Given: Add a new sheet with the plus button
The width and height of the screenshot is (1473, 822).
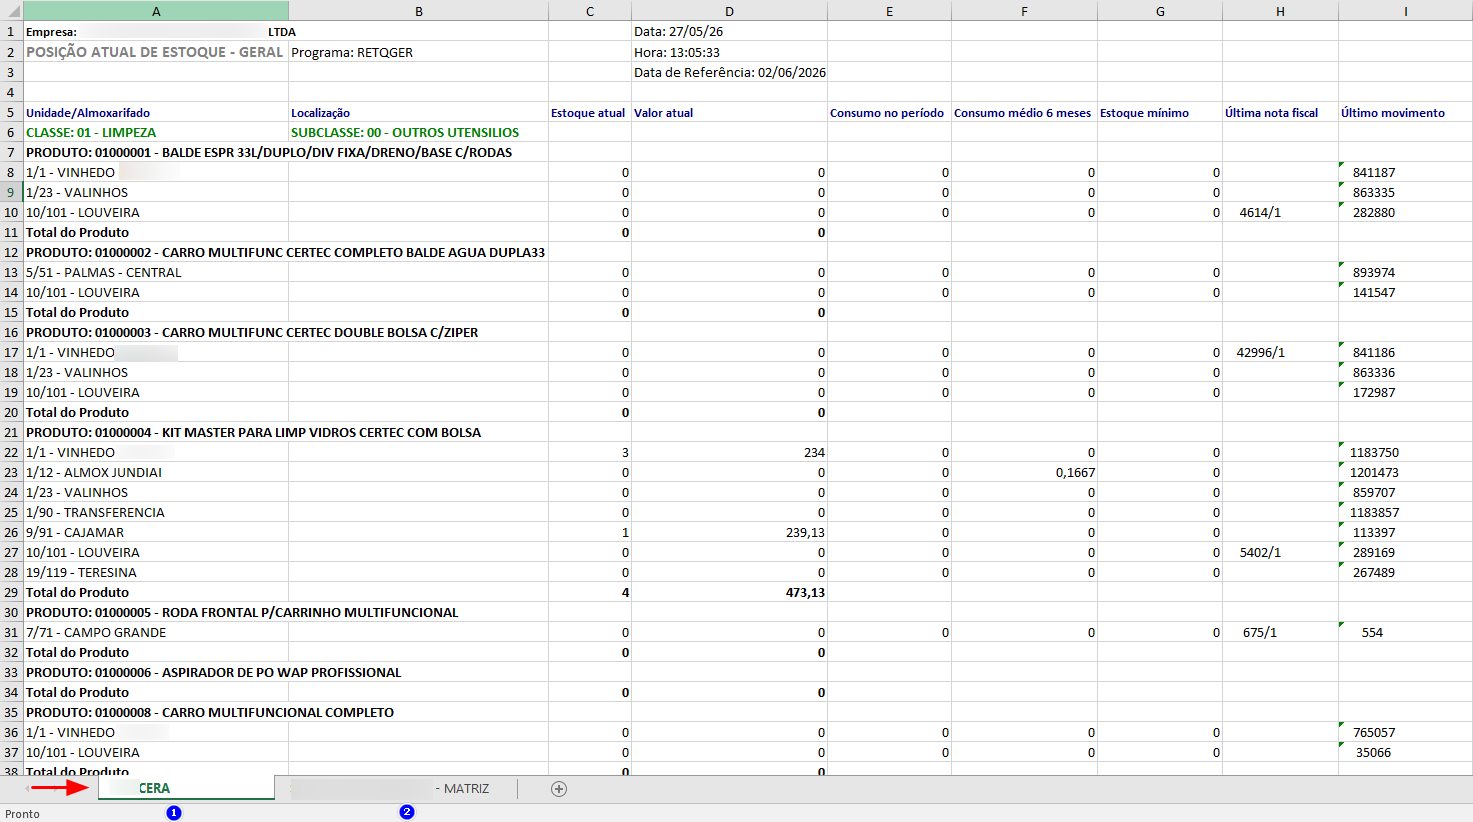Looking at the screenshot, I should 559,789.
